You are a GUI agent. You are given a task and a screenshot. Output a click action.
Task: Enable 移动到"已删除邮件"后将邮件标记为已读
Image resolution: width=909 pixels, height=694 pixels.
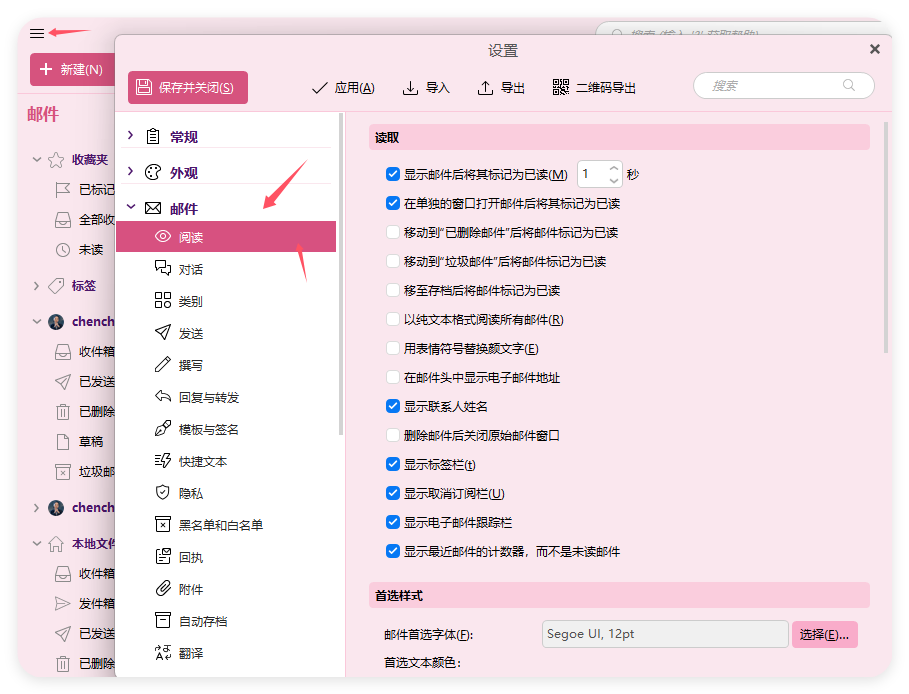(392, 232)
